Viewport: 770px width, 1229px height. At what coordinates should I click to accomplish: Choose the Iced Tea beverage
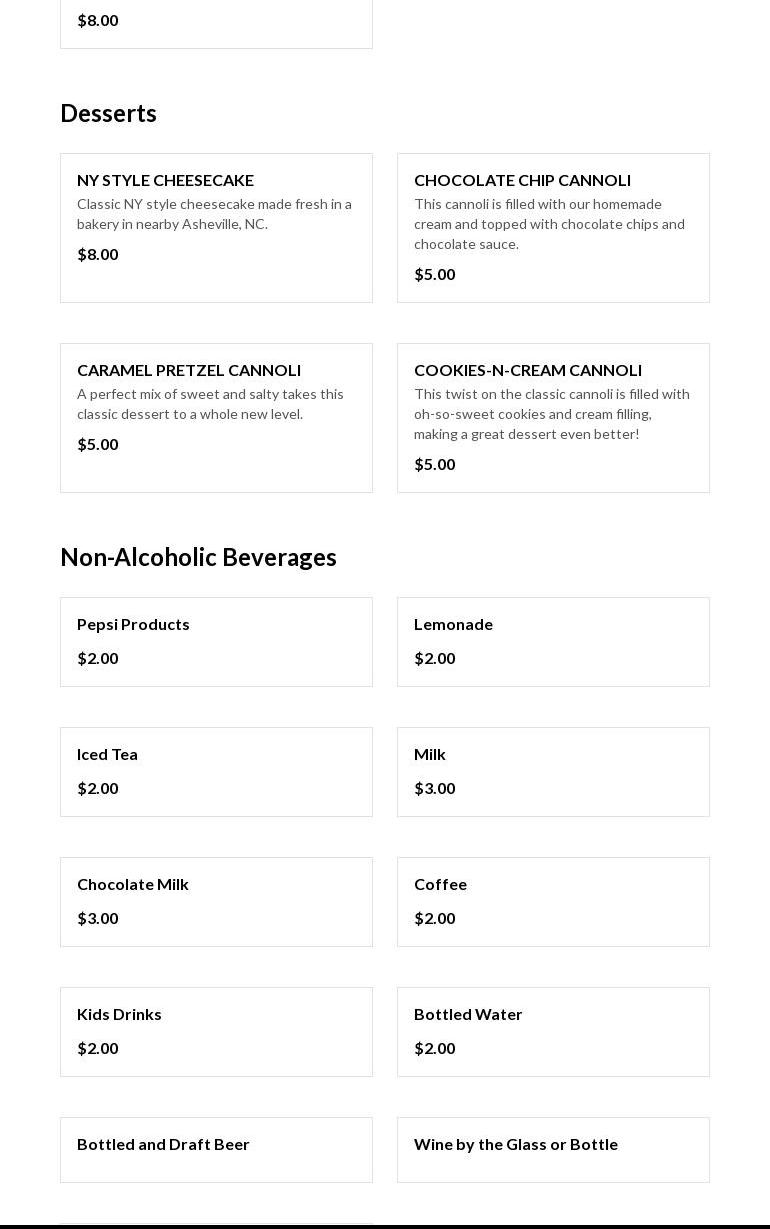216,772
